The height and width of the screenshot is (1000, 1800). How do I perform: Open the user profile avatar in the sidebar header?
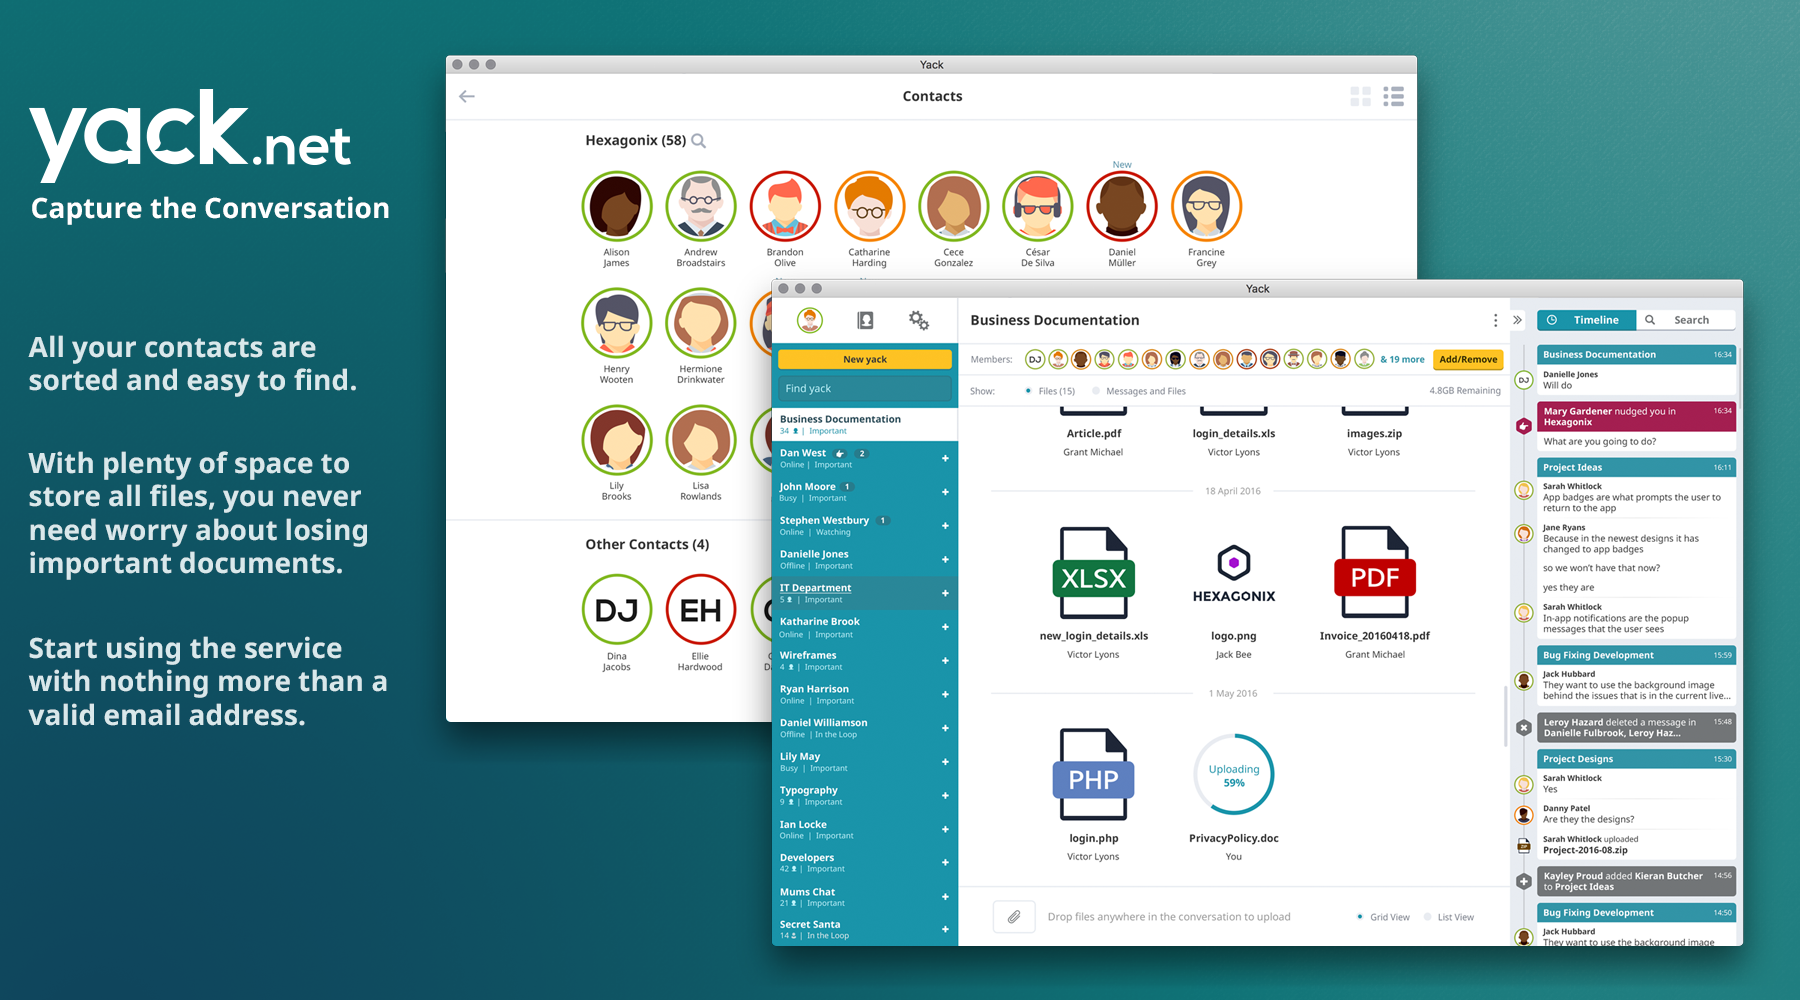810,320
